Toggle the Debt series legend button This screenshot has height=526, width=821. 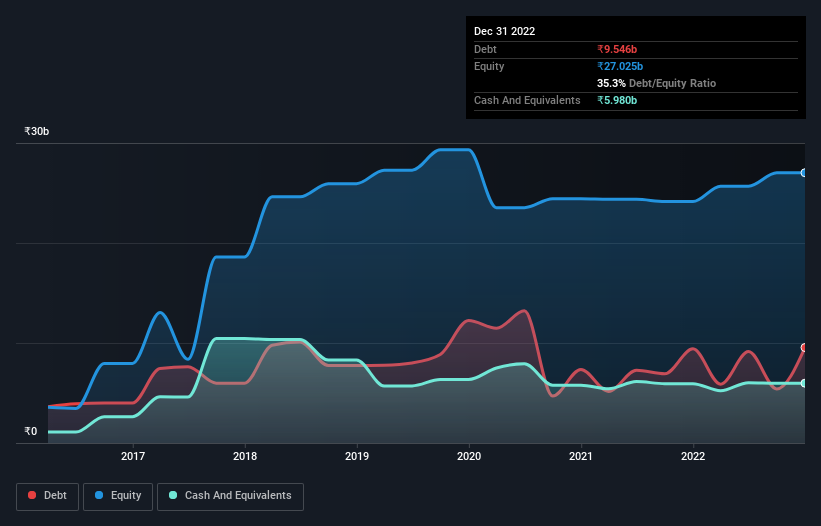click(x=48, y=496)
